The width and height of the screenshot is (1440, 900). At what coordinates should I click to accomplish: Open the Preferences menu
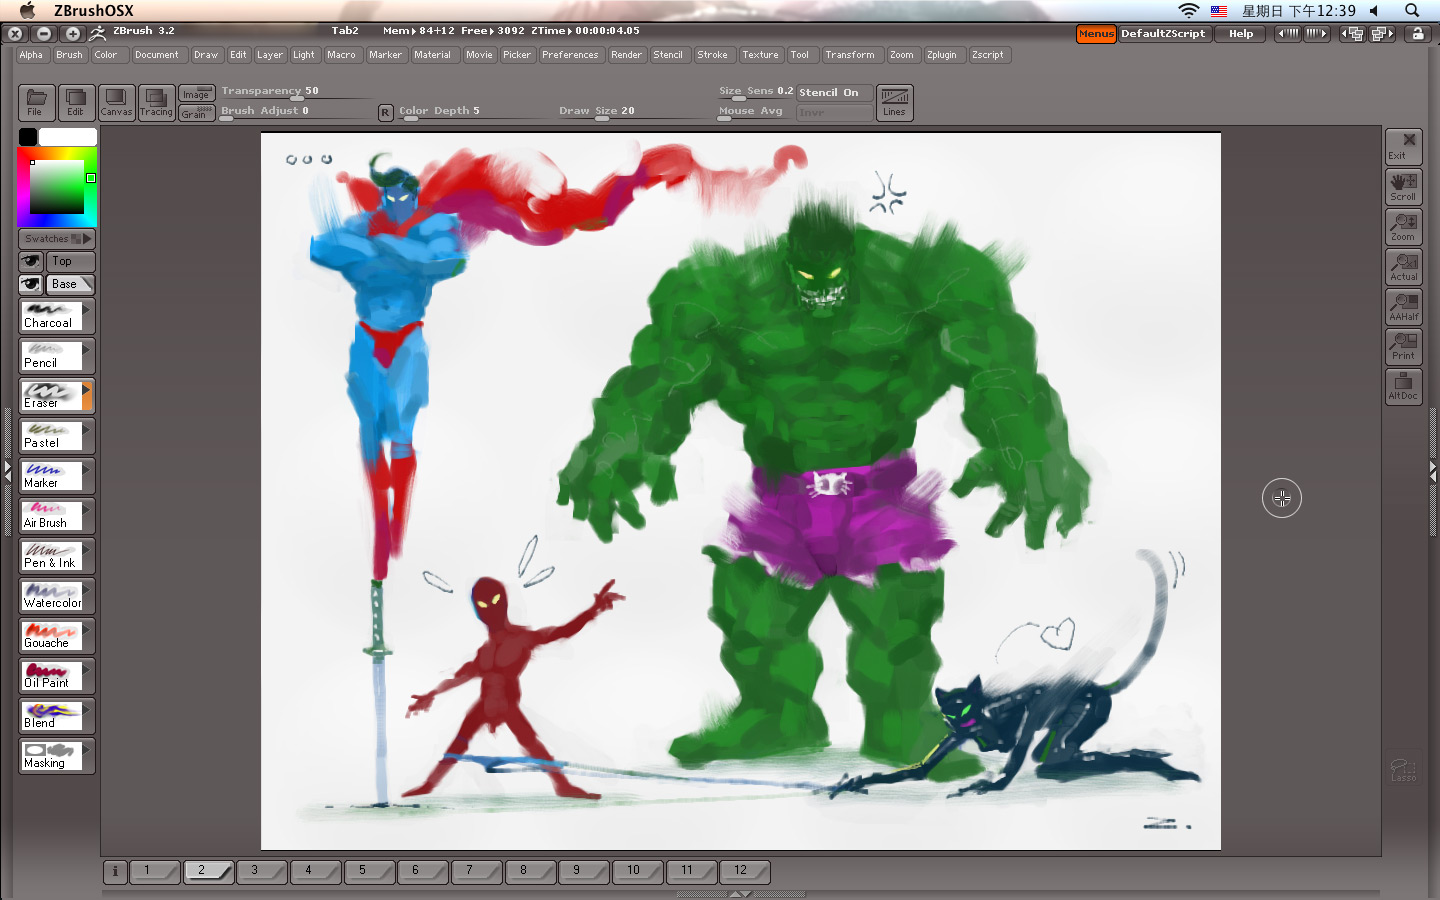570,55
